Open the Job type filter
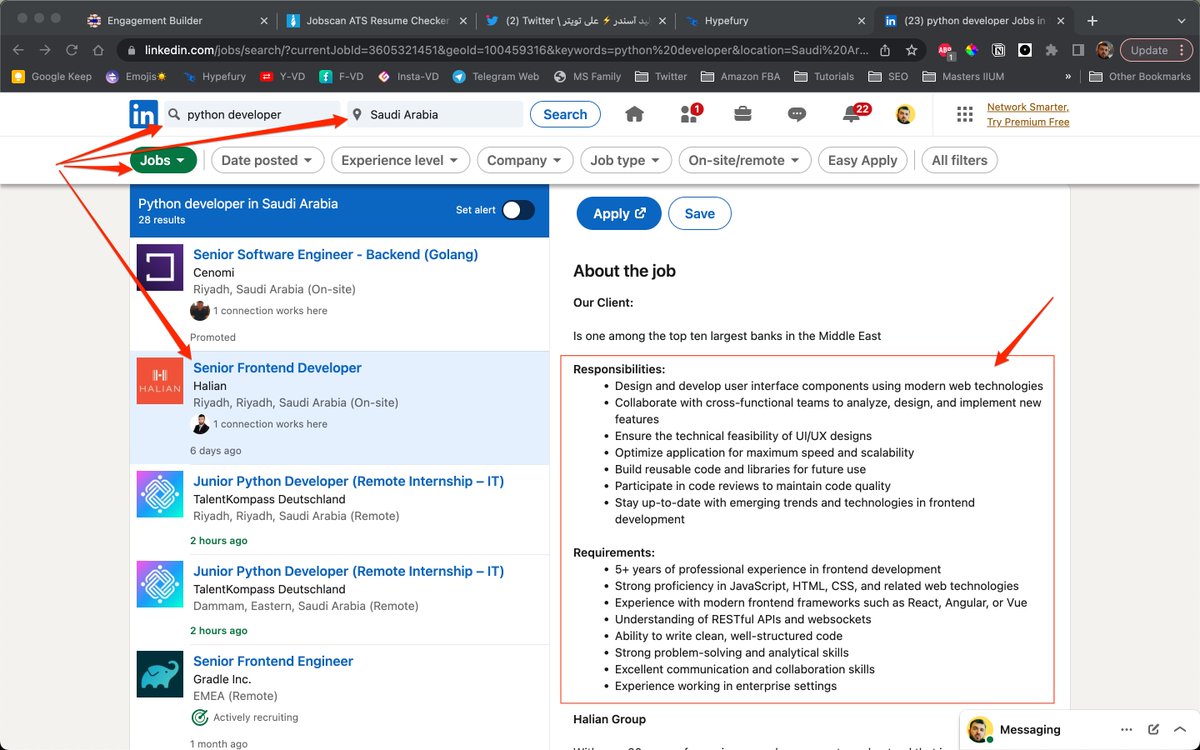Screen dimensions: 1200x750 626,160
